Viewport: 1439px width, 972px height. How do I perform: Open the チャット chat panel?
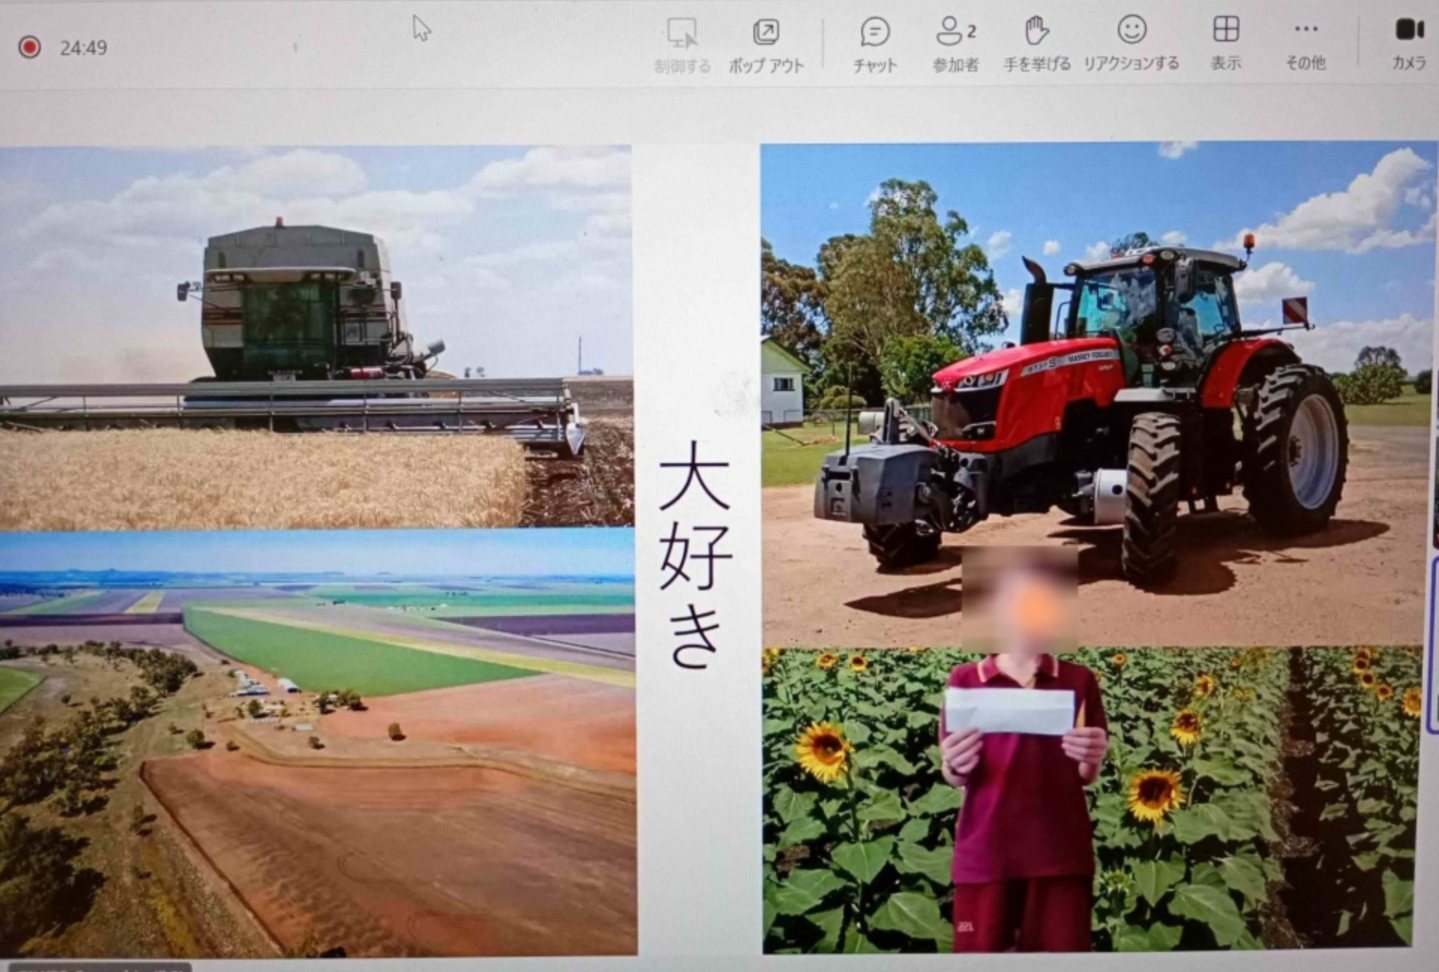click(874, 45)
